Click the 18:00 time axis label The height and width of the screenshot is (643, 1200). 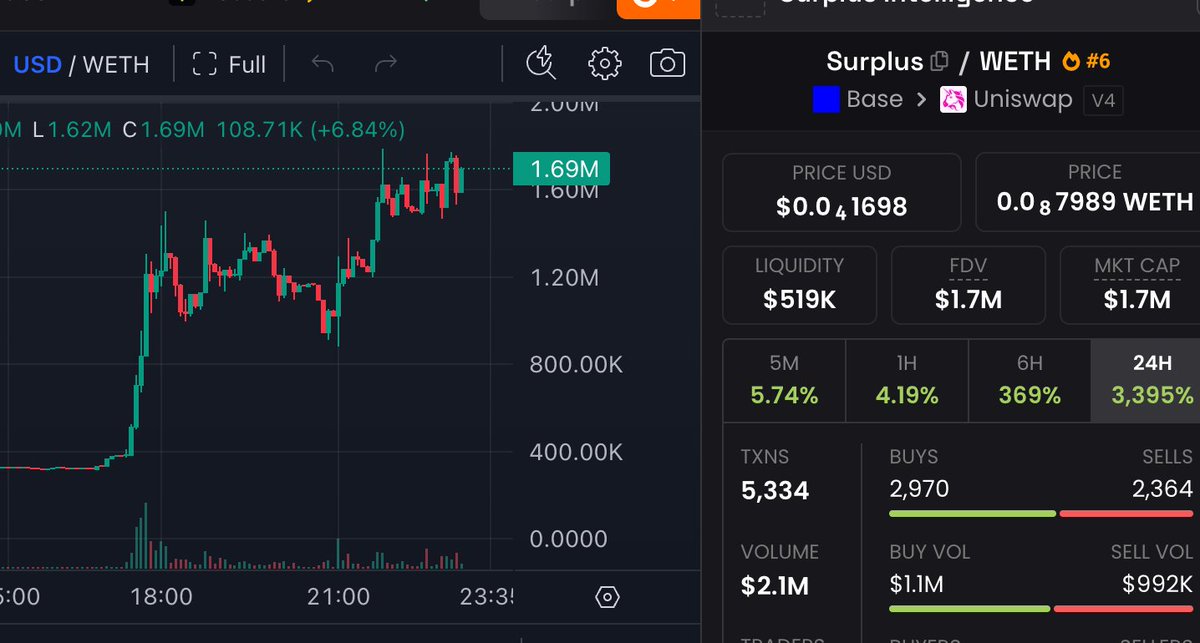coord(161,597)
